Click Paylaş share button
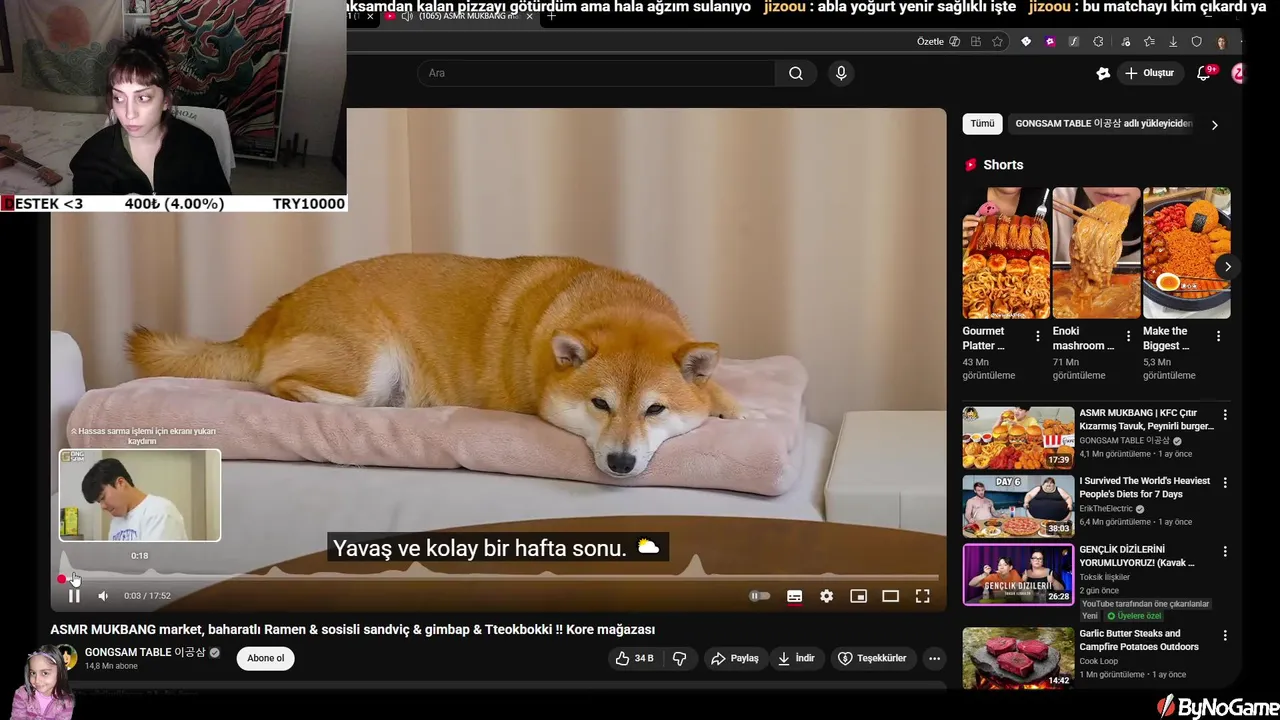The height and width of the screenshot is (720, 1280). pyautogui.click(x=735, y=658)
